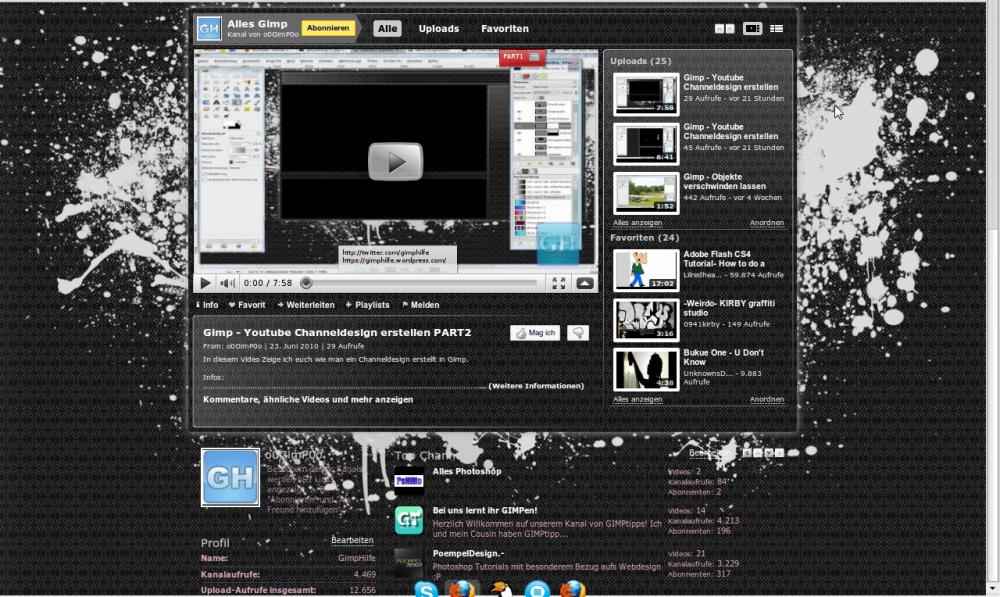
Task: Open 'Alles anzeigen' under Uploads
Action: (637, 223)
